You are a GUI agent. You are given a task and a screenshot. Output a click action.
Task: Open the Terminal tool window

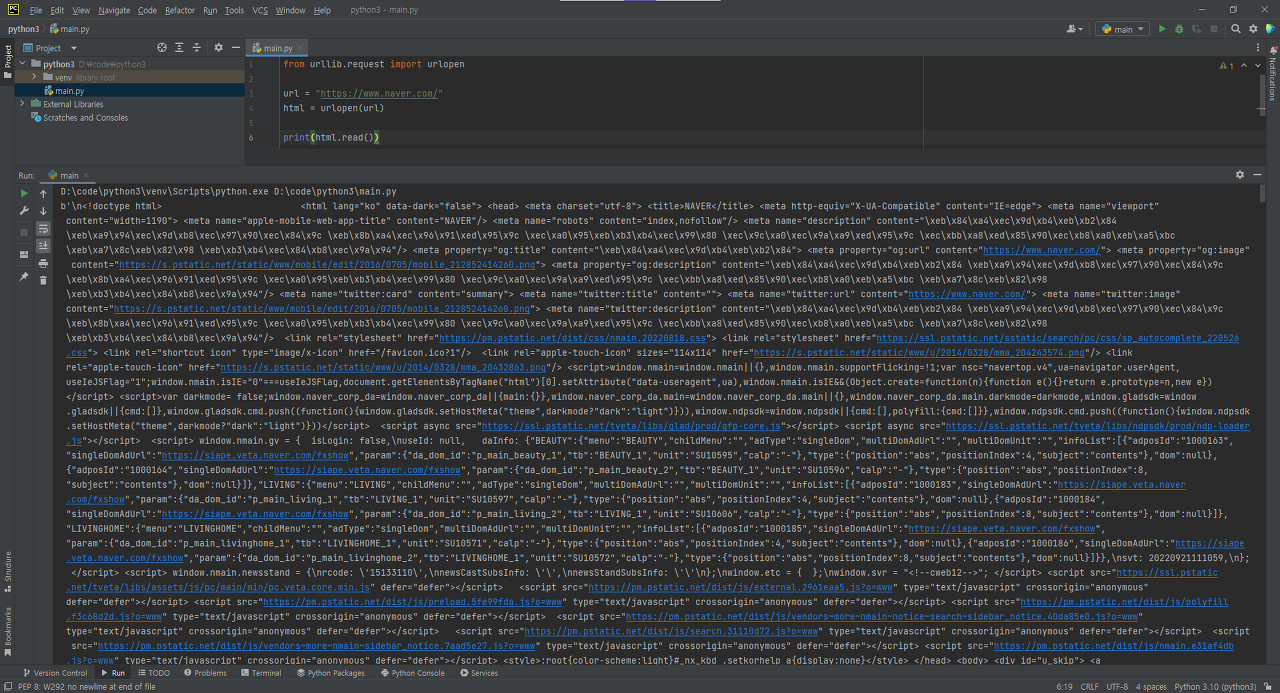(260, 673)
